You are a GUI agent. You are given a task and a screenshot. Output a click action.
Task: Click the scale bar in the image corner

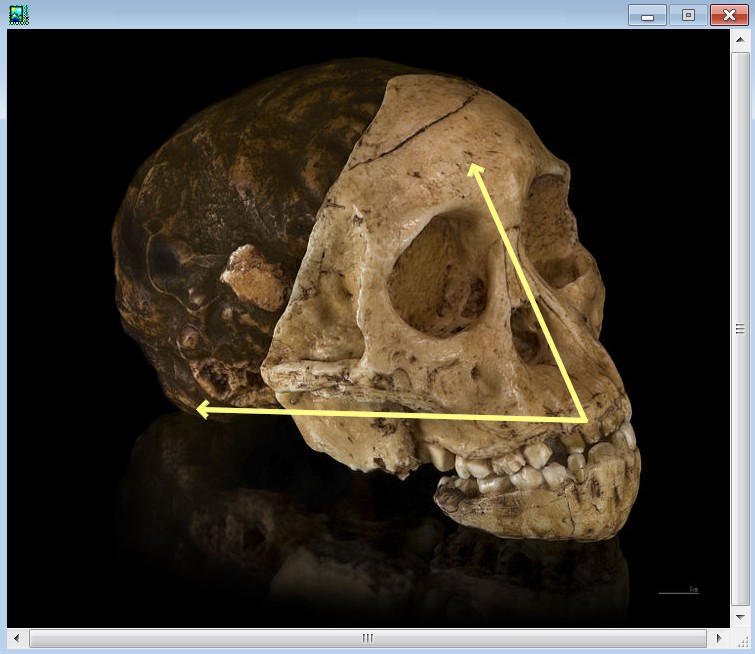pos(678,592)
